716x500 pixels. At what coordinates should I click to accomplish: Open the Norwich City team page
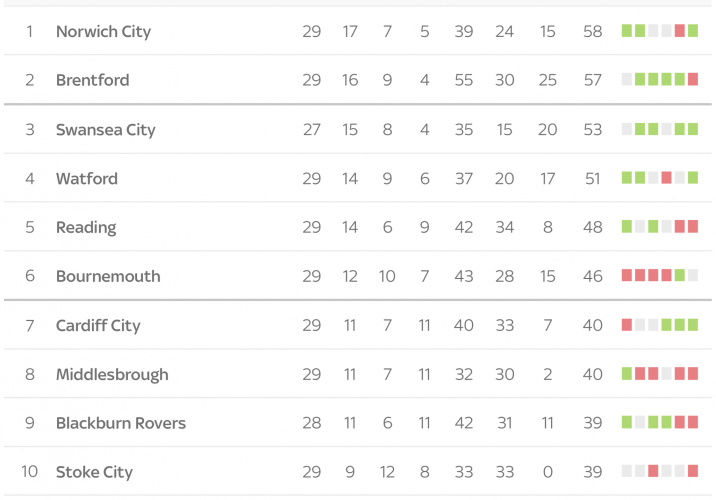pyautogui.click(x=103, y=32)
